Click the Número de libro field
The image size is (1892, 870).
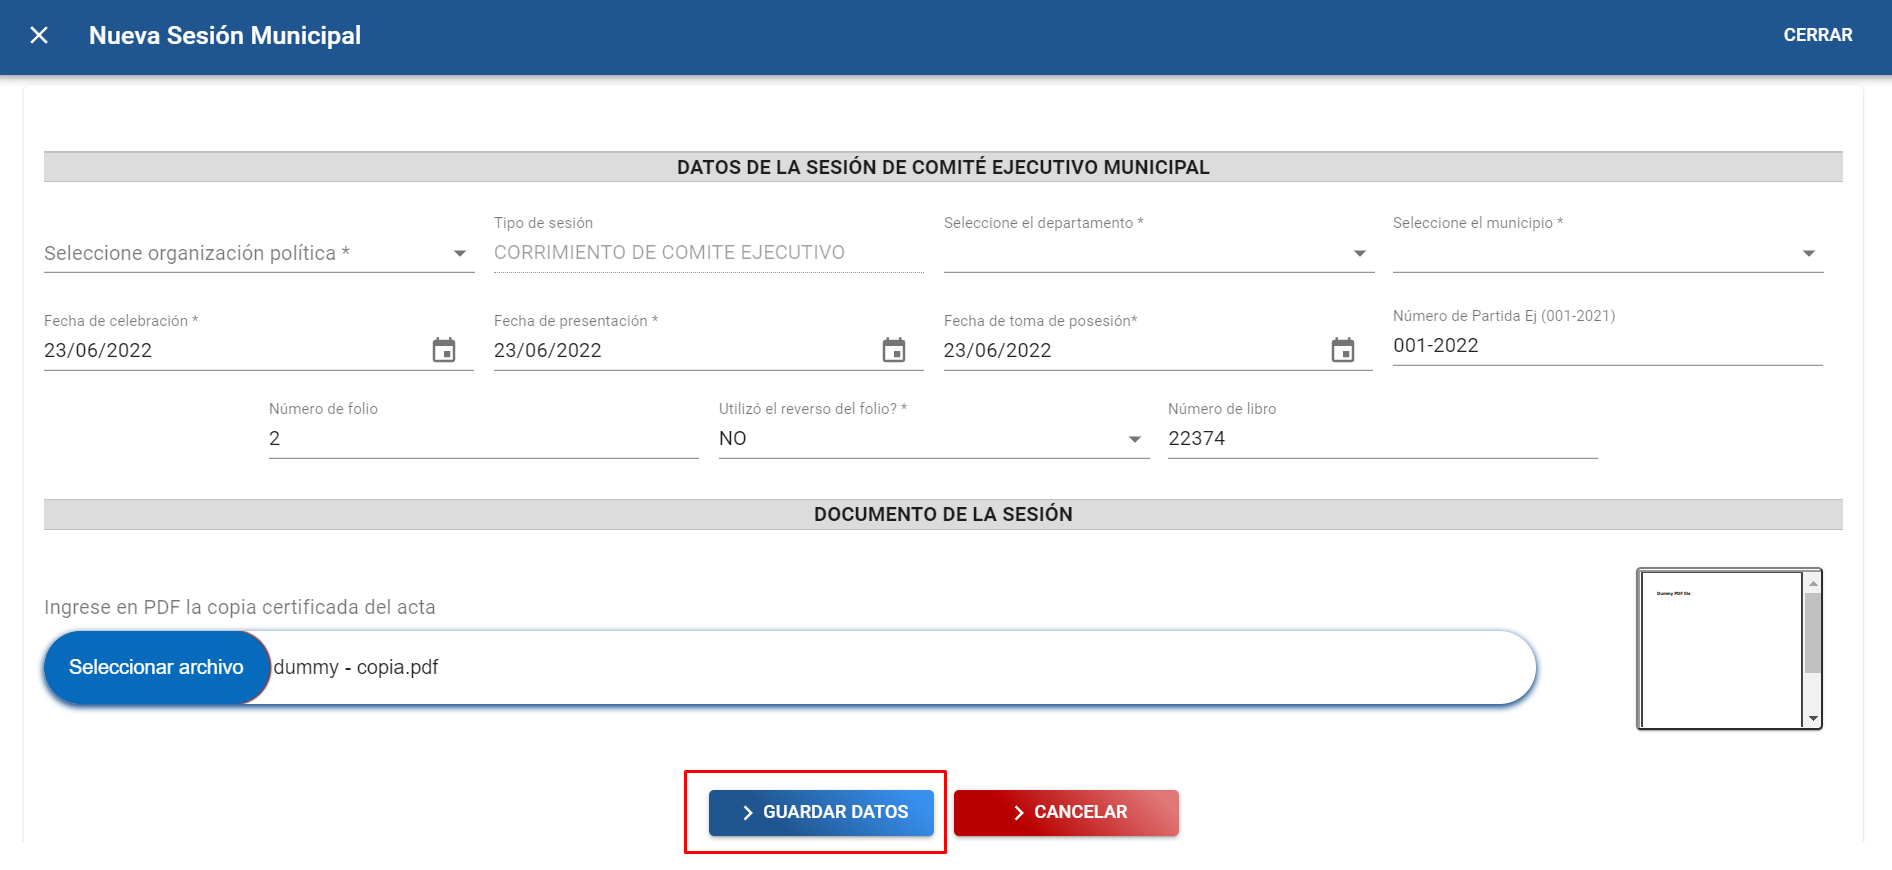pyautogui.click(x=1382, y=439)
